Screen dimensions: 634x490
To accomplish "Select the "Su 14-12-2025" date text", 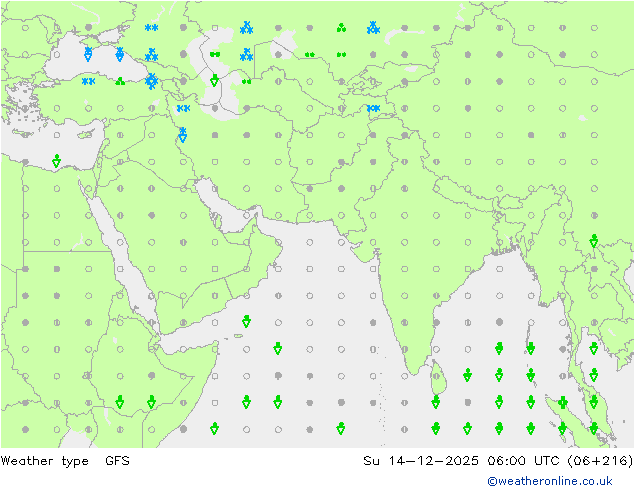I will 421,460.
